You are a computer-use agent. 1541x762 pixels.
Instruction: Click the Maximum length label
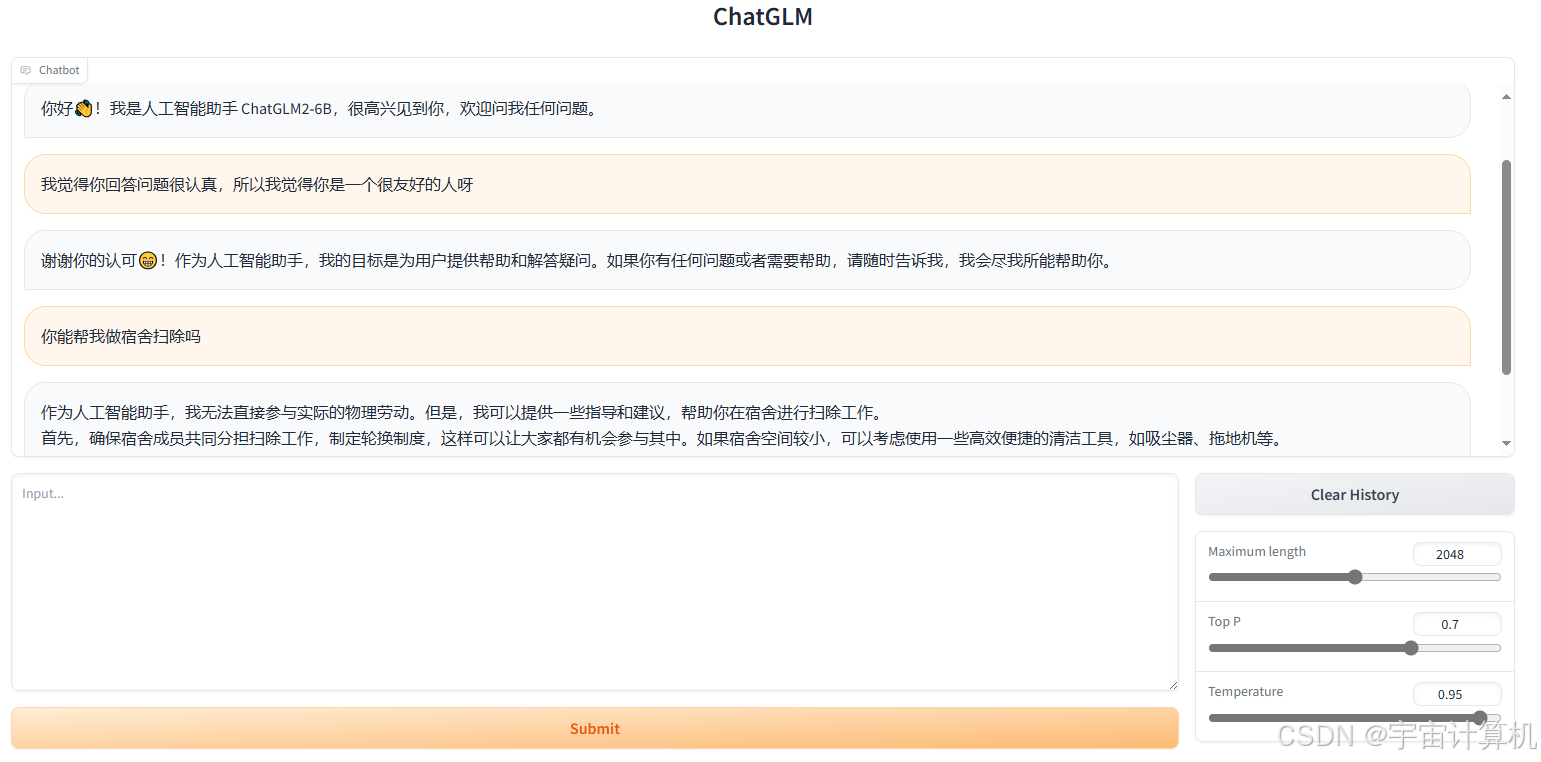1257,552
